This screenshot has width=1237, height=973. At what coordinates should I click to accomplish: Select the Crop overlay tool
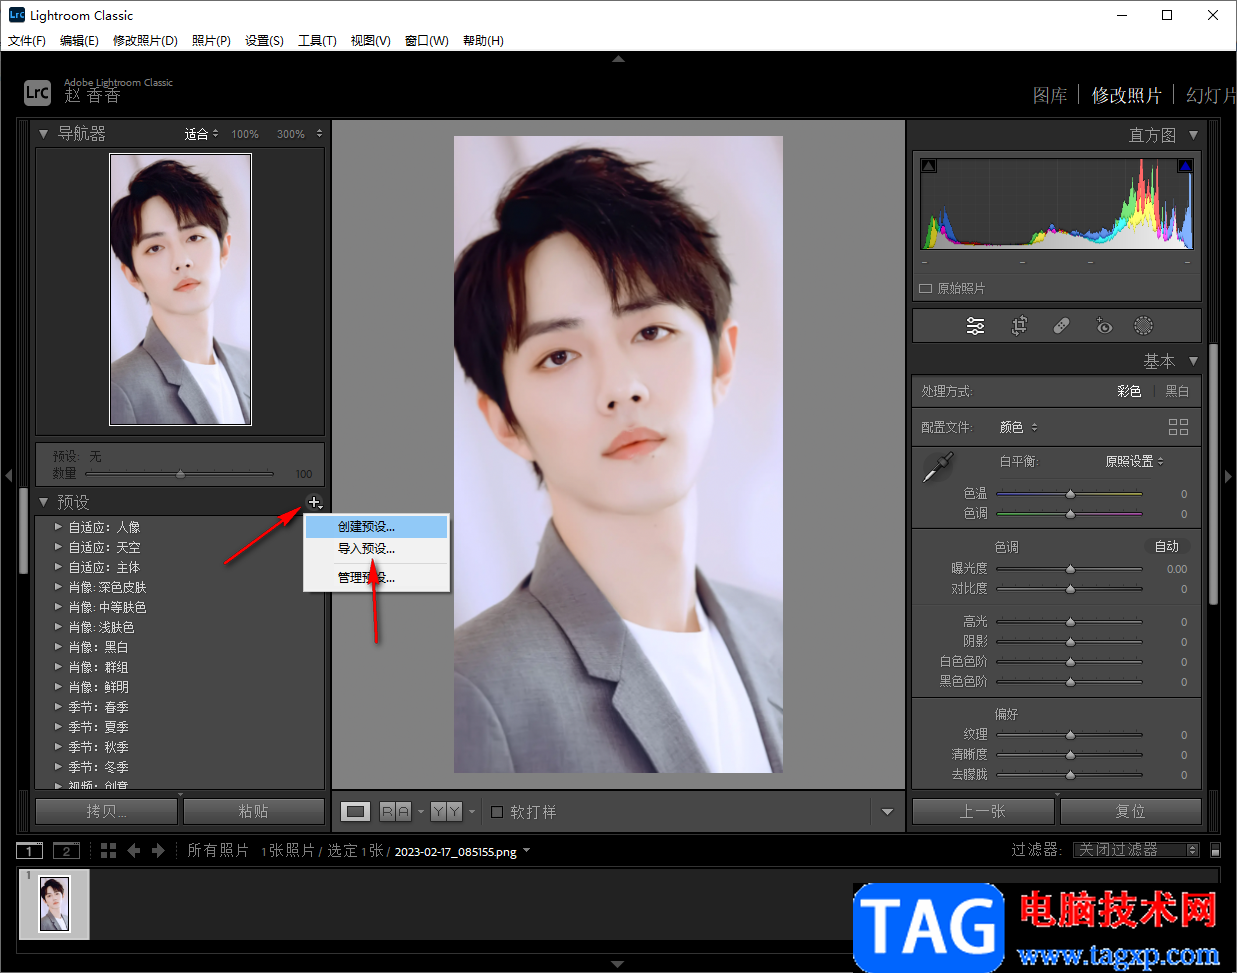(x=1019, y=326)
